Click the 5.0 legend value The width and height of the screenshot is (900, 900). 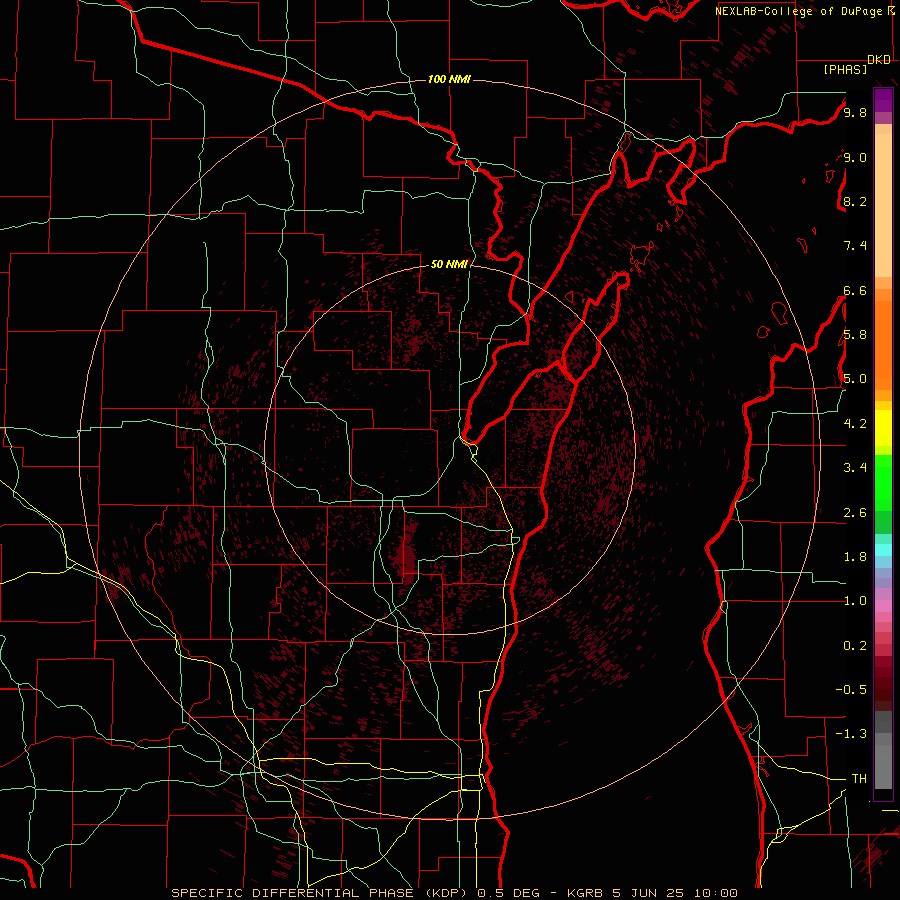coord(855,379)
